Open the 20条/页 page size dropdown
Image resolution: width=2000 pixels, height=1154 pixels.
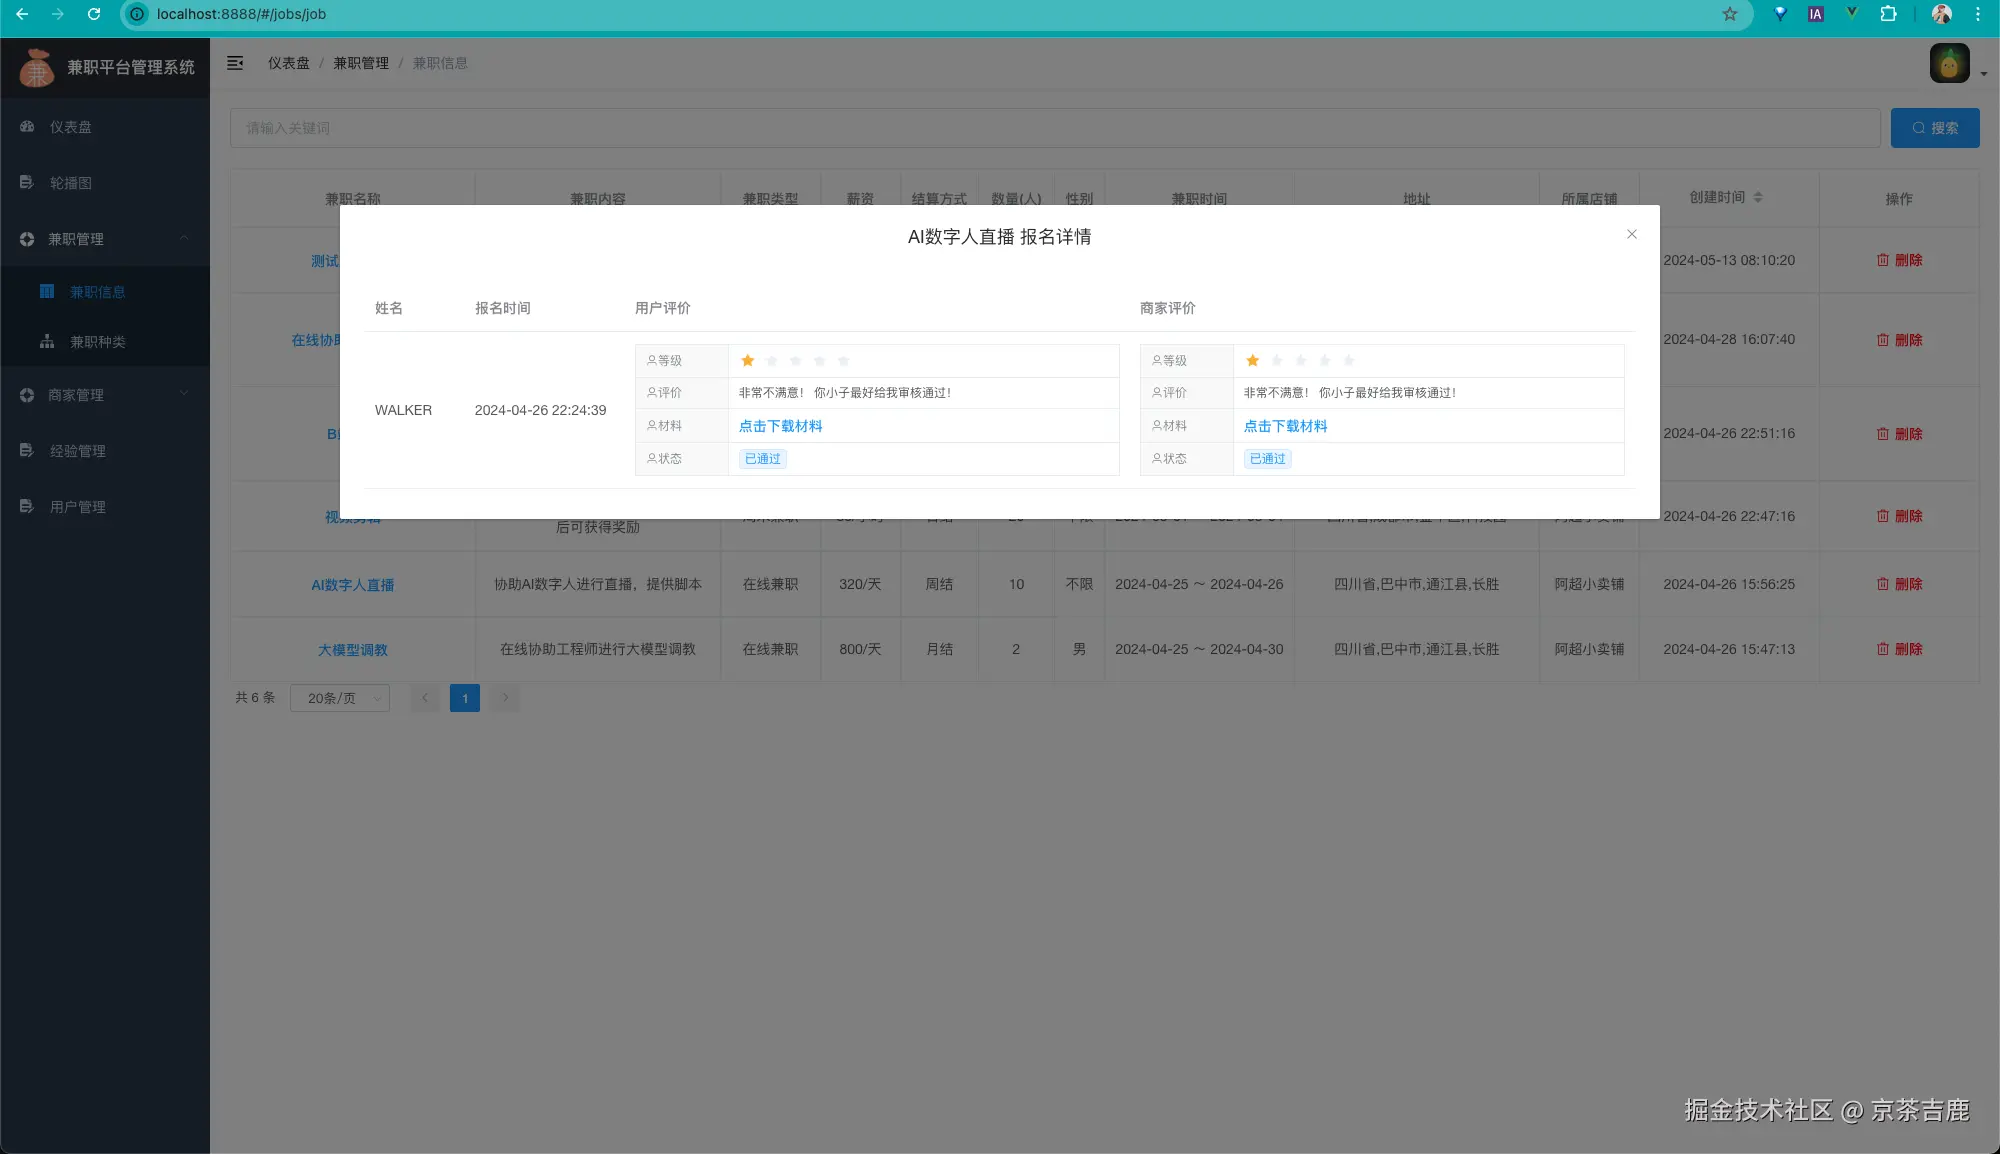point(340,698)
